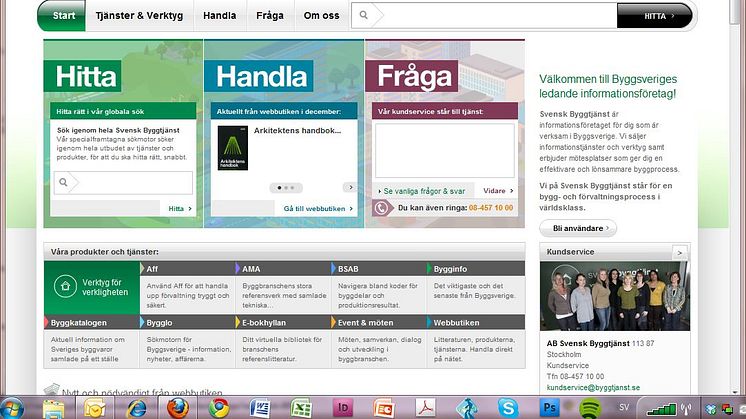Follow the 'Gå till webbutiken' link
This screenshot has height=419, width=746.
click(x=318, y=208)
